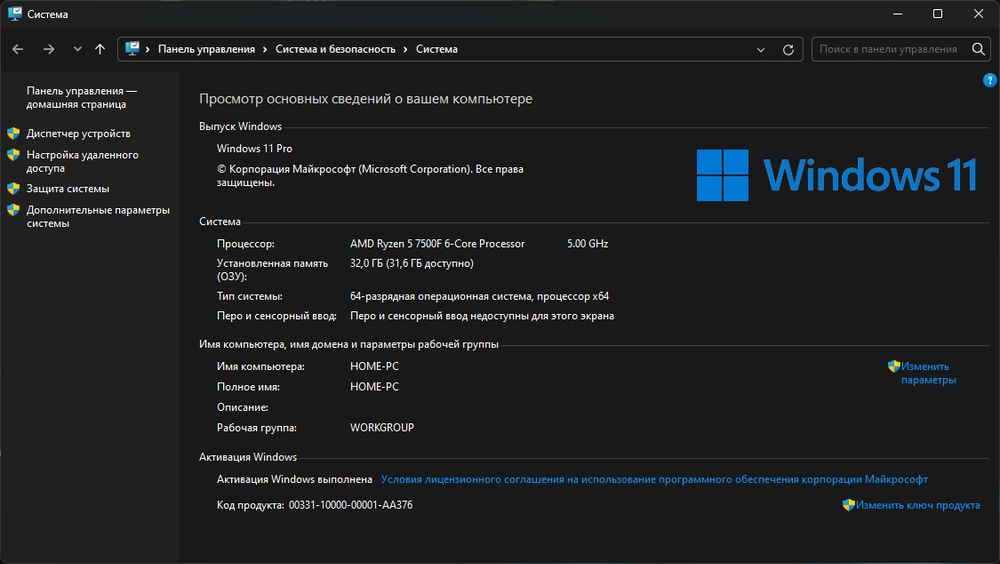Maximize the Система window
The image size is (1000, 564).
point(938,13)
